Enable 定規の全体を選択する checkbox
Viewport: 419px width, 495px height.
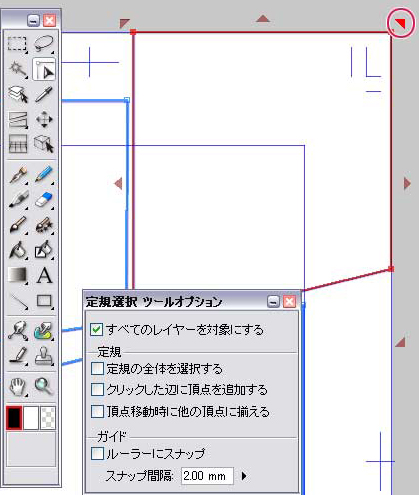pos(97,369)
